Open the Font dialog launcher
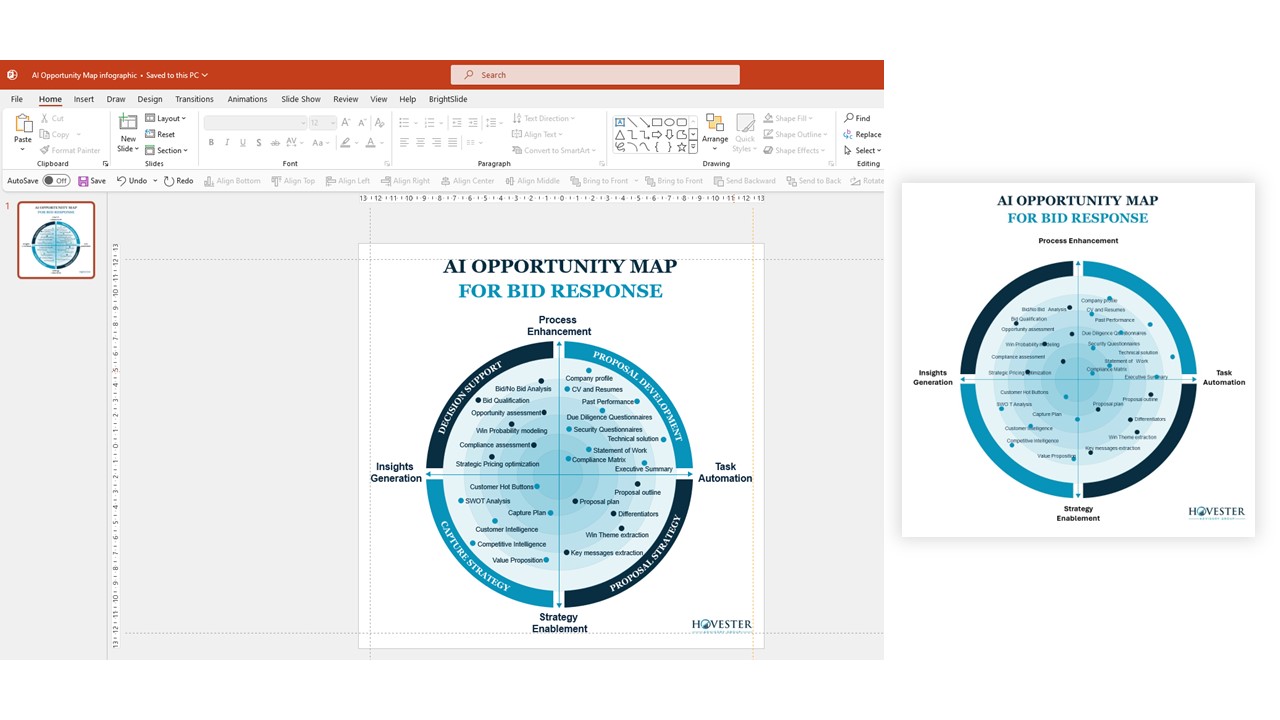 click(x=385, y=164)
